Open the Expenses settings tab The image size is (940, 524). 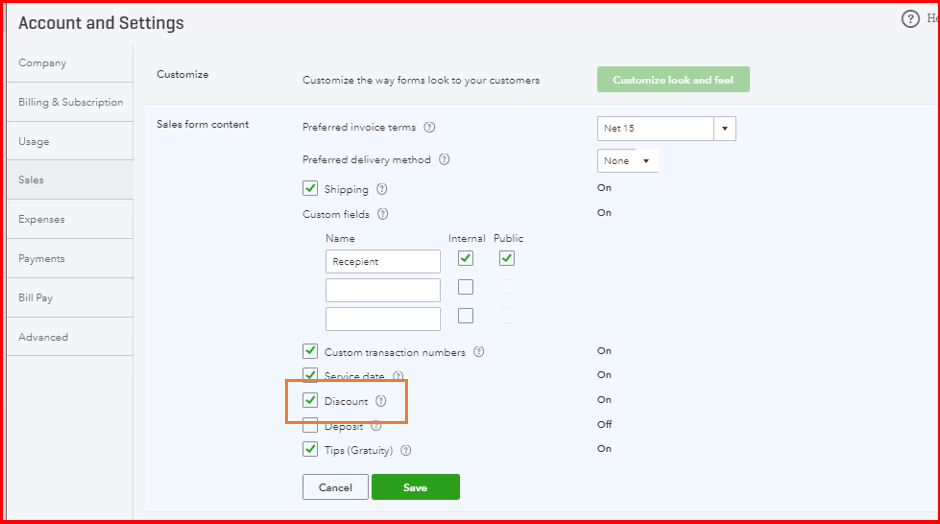tap(42, 219)
